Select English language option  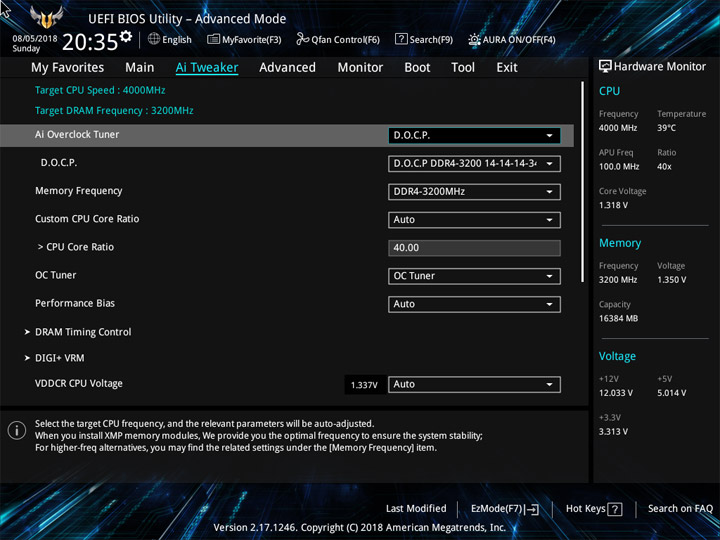coord(177,40)
